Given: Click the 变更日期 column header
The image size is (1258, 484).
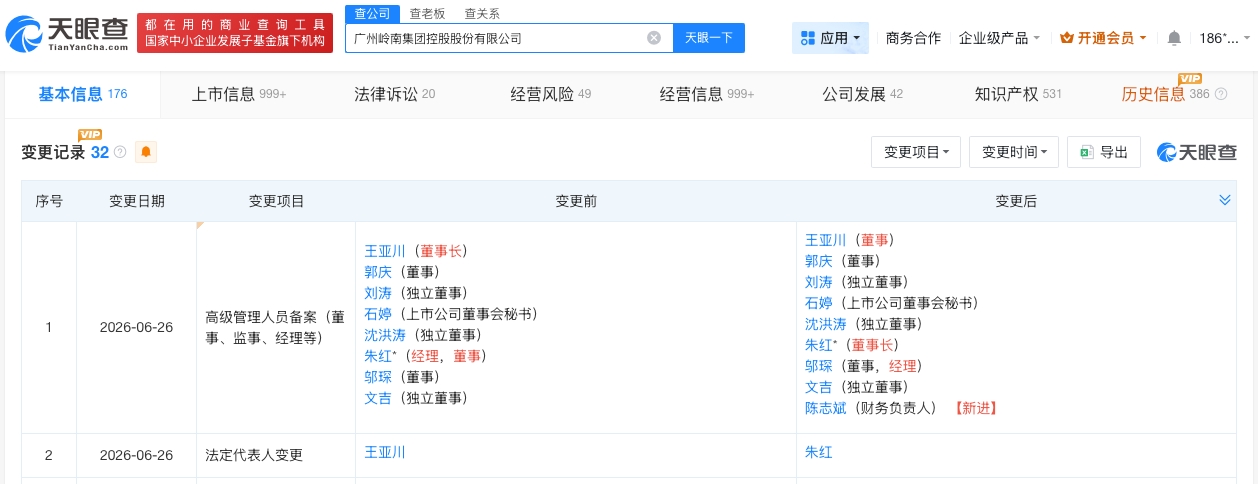Looking at the screenshot, I should [137, 201].
